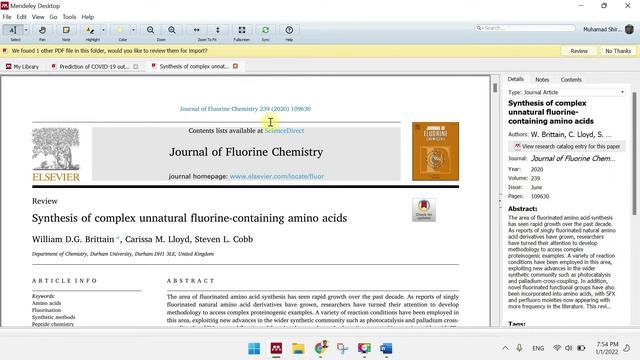This screenshot has height=360, width=640.
Task: Click Mendeley icon in the taskbar
Action: point(276,349)
